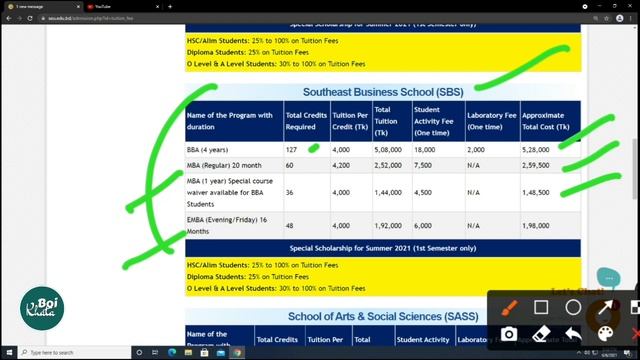Switch to the YouTube tab
Viewport: 640px width, 360px height.
[x=122, y=7]
